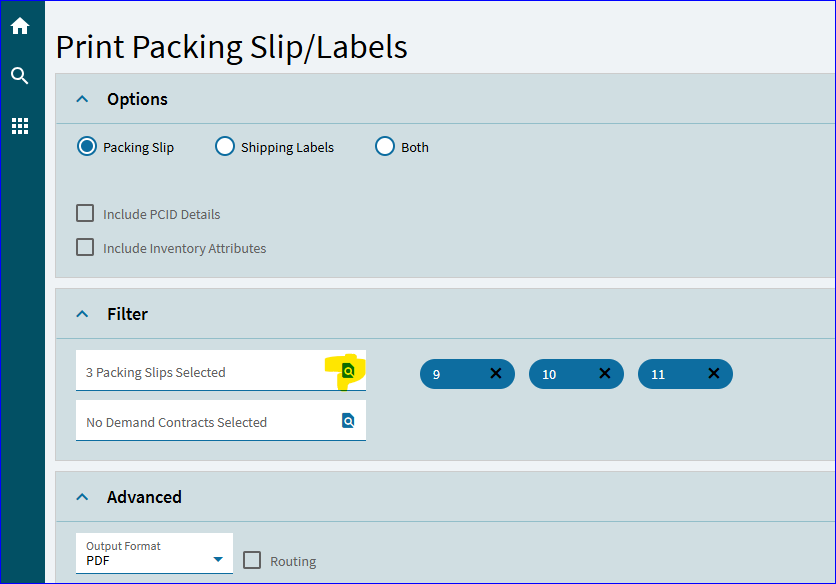The image size is (836, 584).
Task: Collapse the Filter section chevron
Action: coord(82,314)
